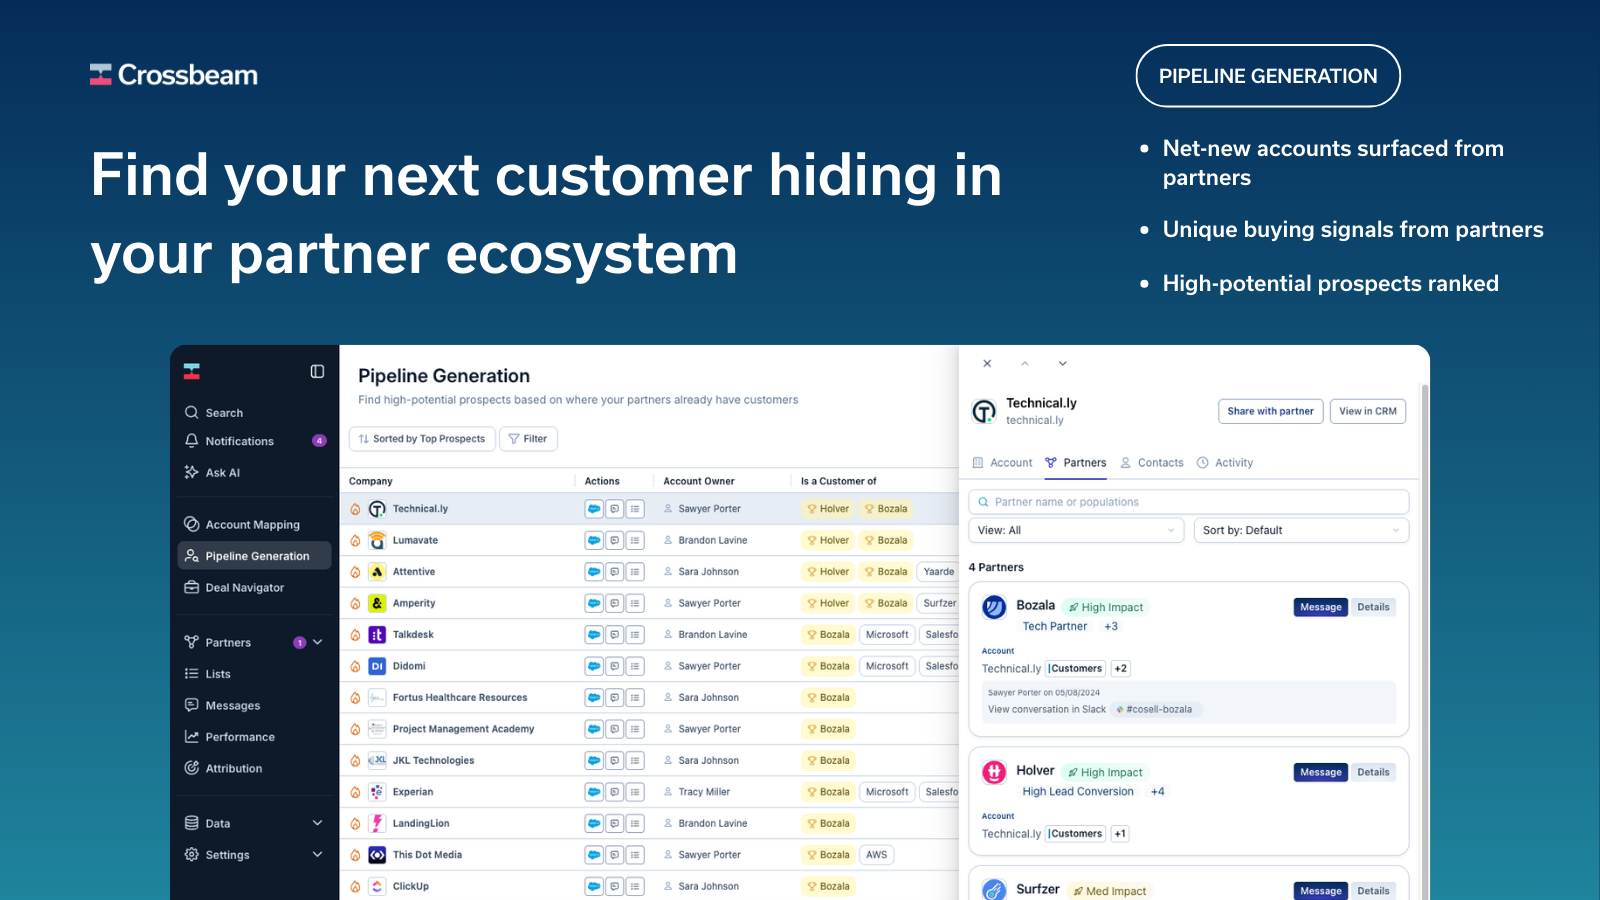This screenshot has height=900, width=1600.
Task: Click the Holver partner logo icon
Action: (994, 772)
